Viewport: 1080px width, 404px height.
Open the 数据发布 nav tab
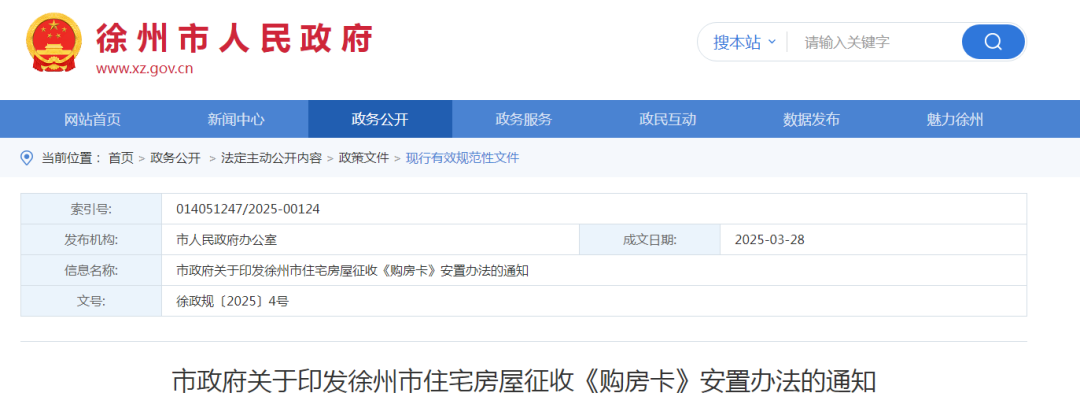point(811,119)
